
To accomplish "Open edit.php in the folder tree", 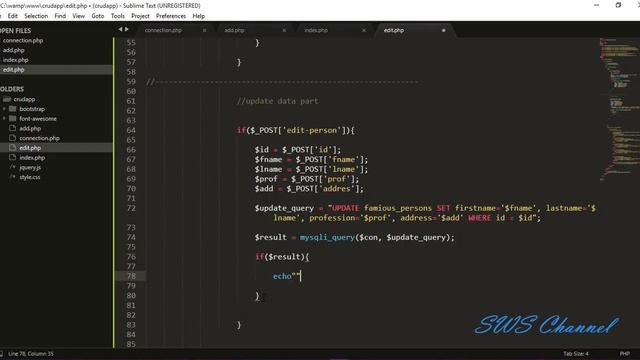I will (30, 148).
